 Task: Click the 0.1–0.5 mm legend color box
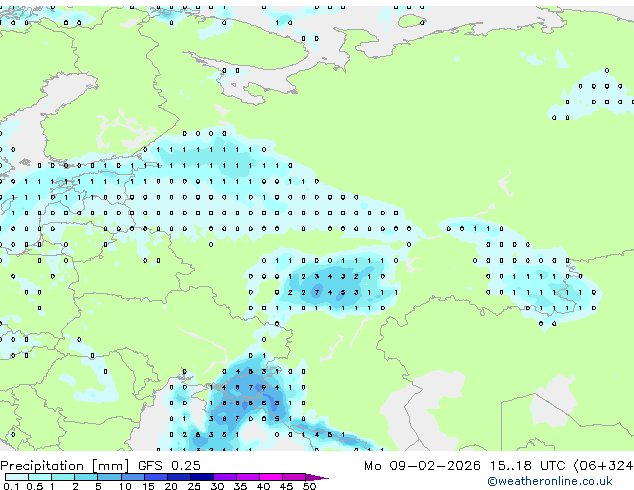click(17, 477)
